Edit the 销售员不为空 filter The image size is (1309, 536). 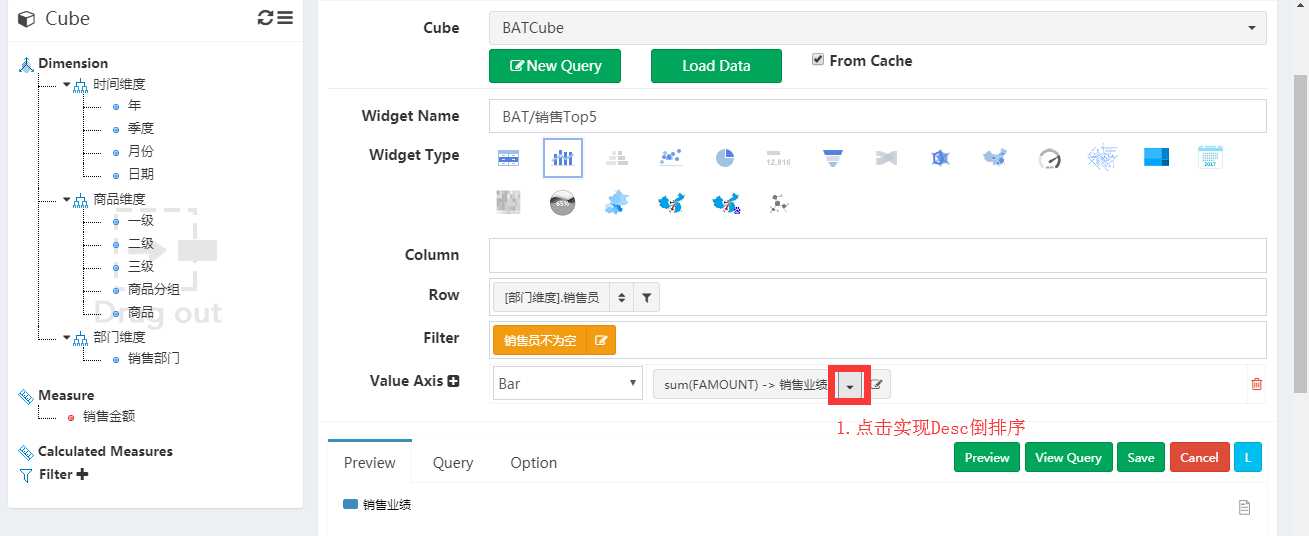tap(601, 340)
